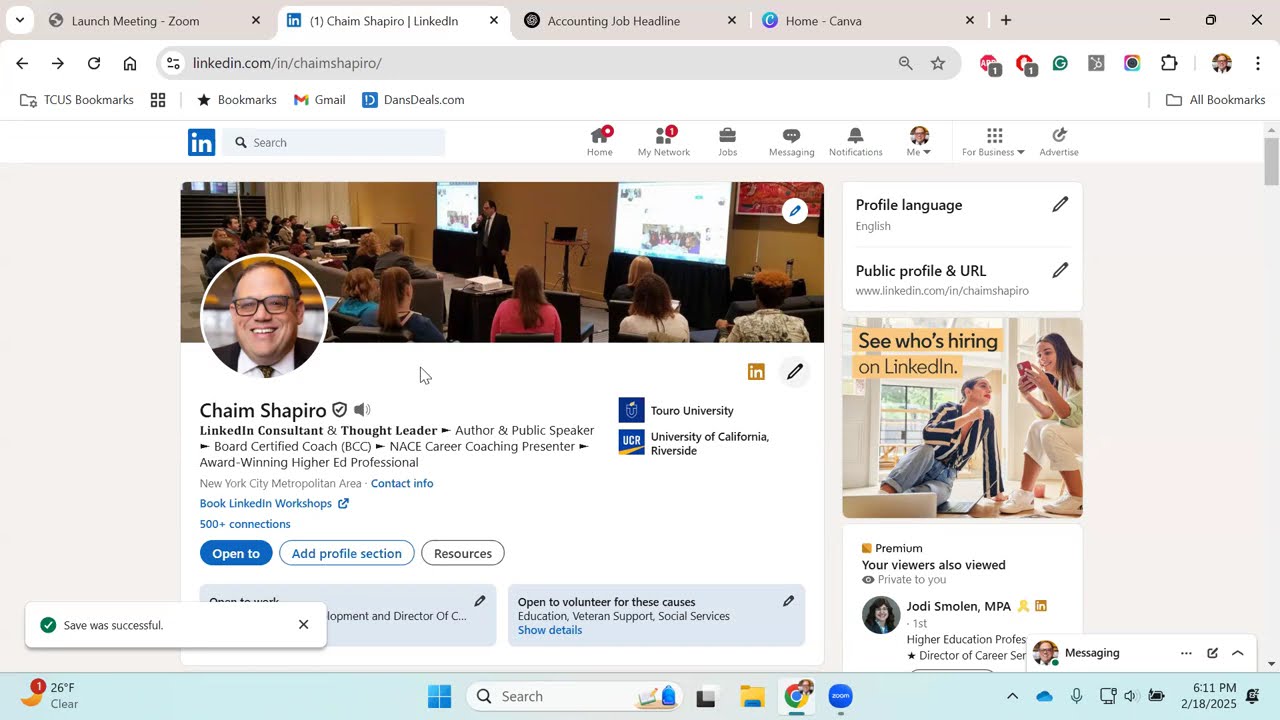The height and width of the screenshot is (720, 1280).
Task: Click Add profile section button
Action: coord(346,553)
